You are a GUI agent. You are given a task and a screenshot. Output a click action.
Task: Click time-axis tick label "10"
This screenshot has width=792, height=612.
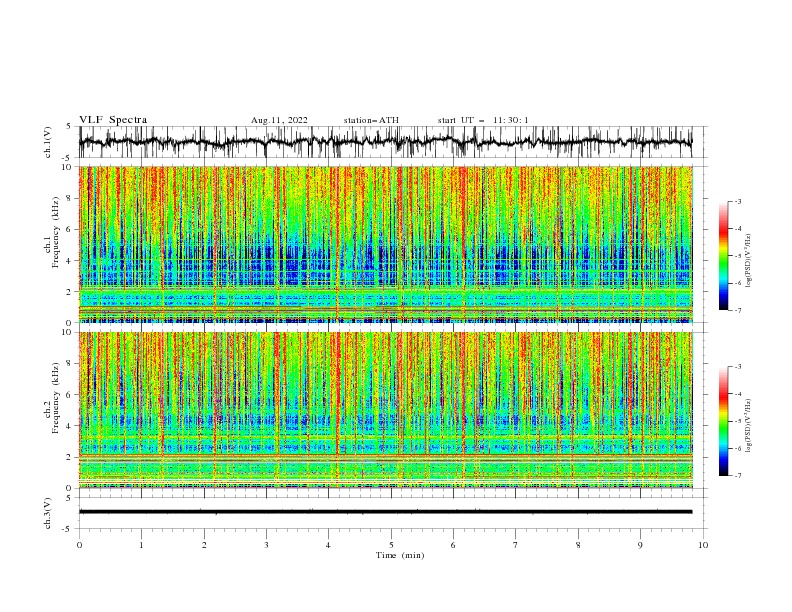[x=703, y=545]
